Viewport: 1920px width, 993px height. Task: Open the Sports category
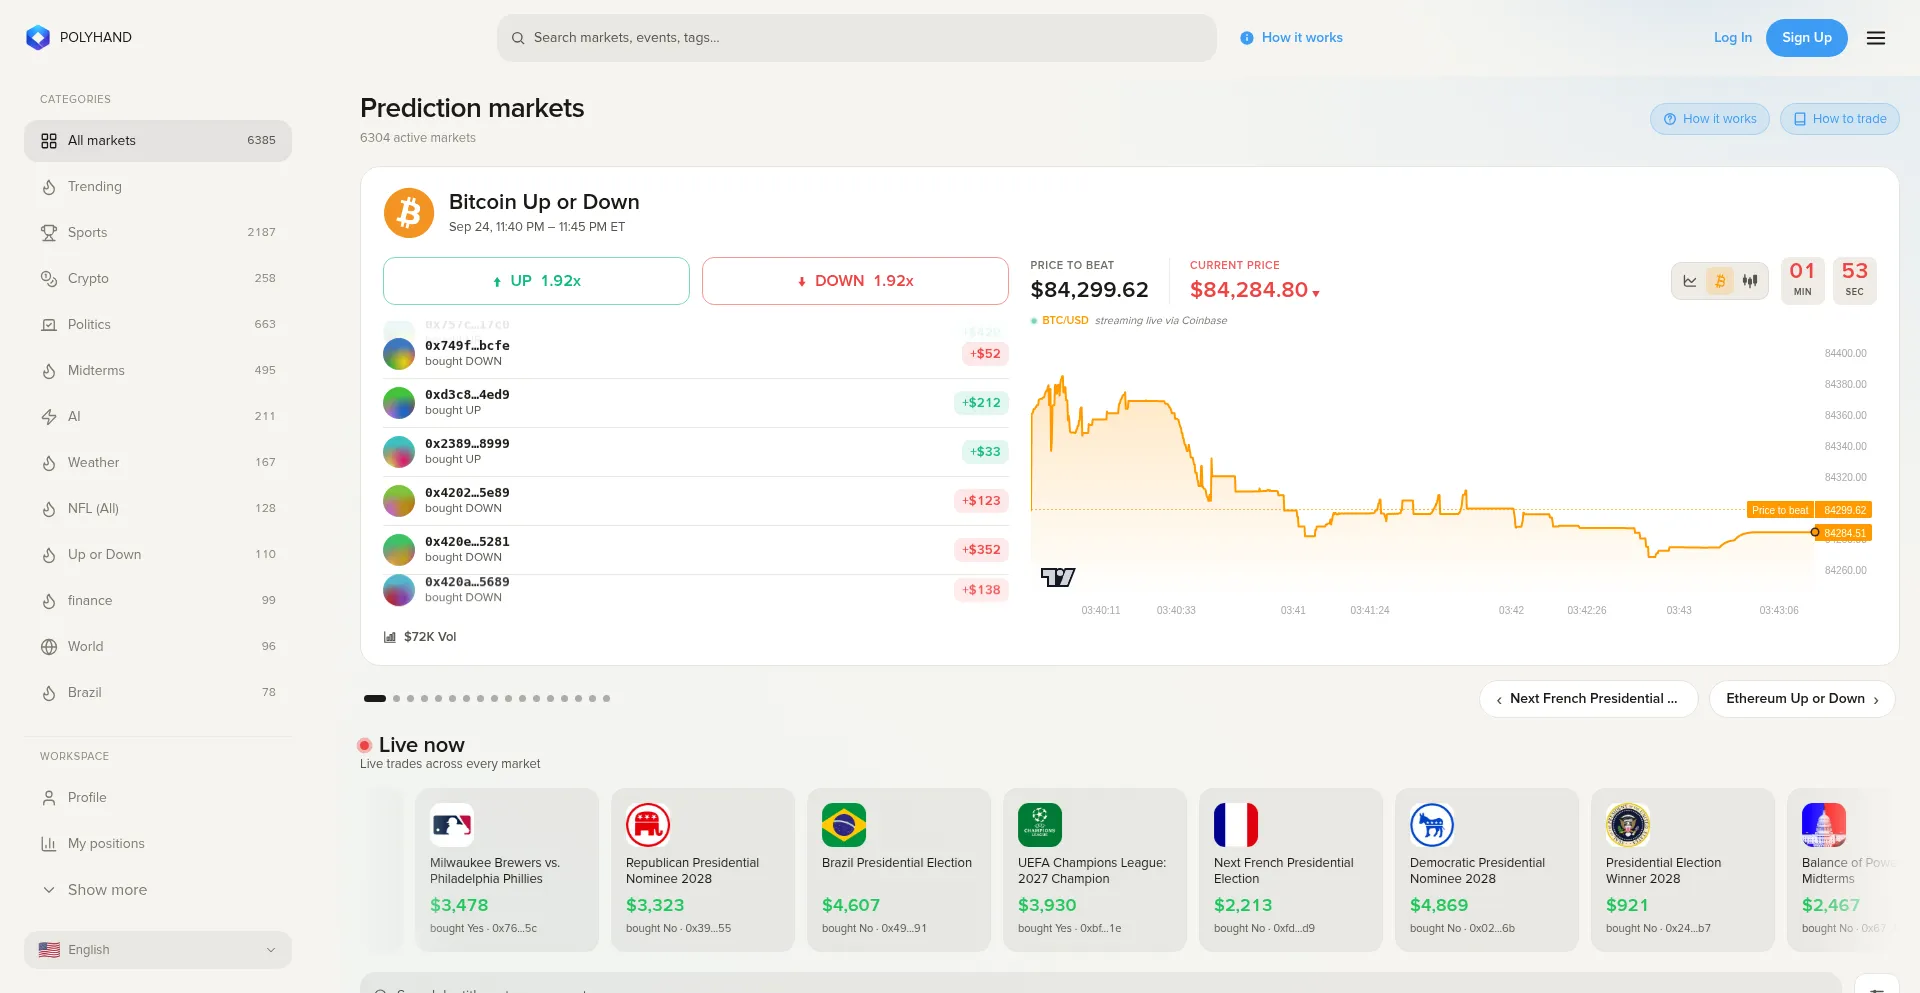point(158,233)
